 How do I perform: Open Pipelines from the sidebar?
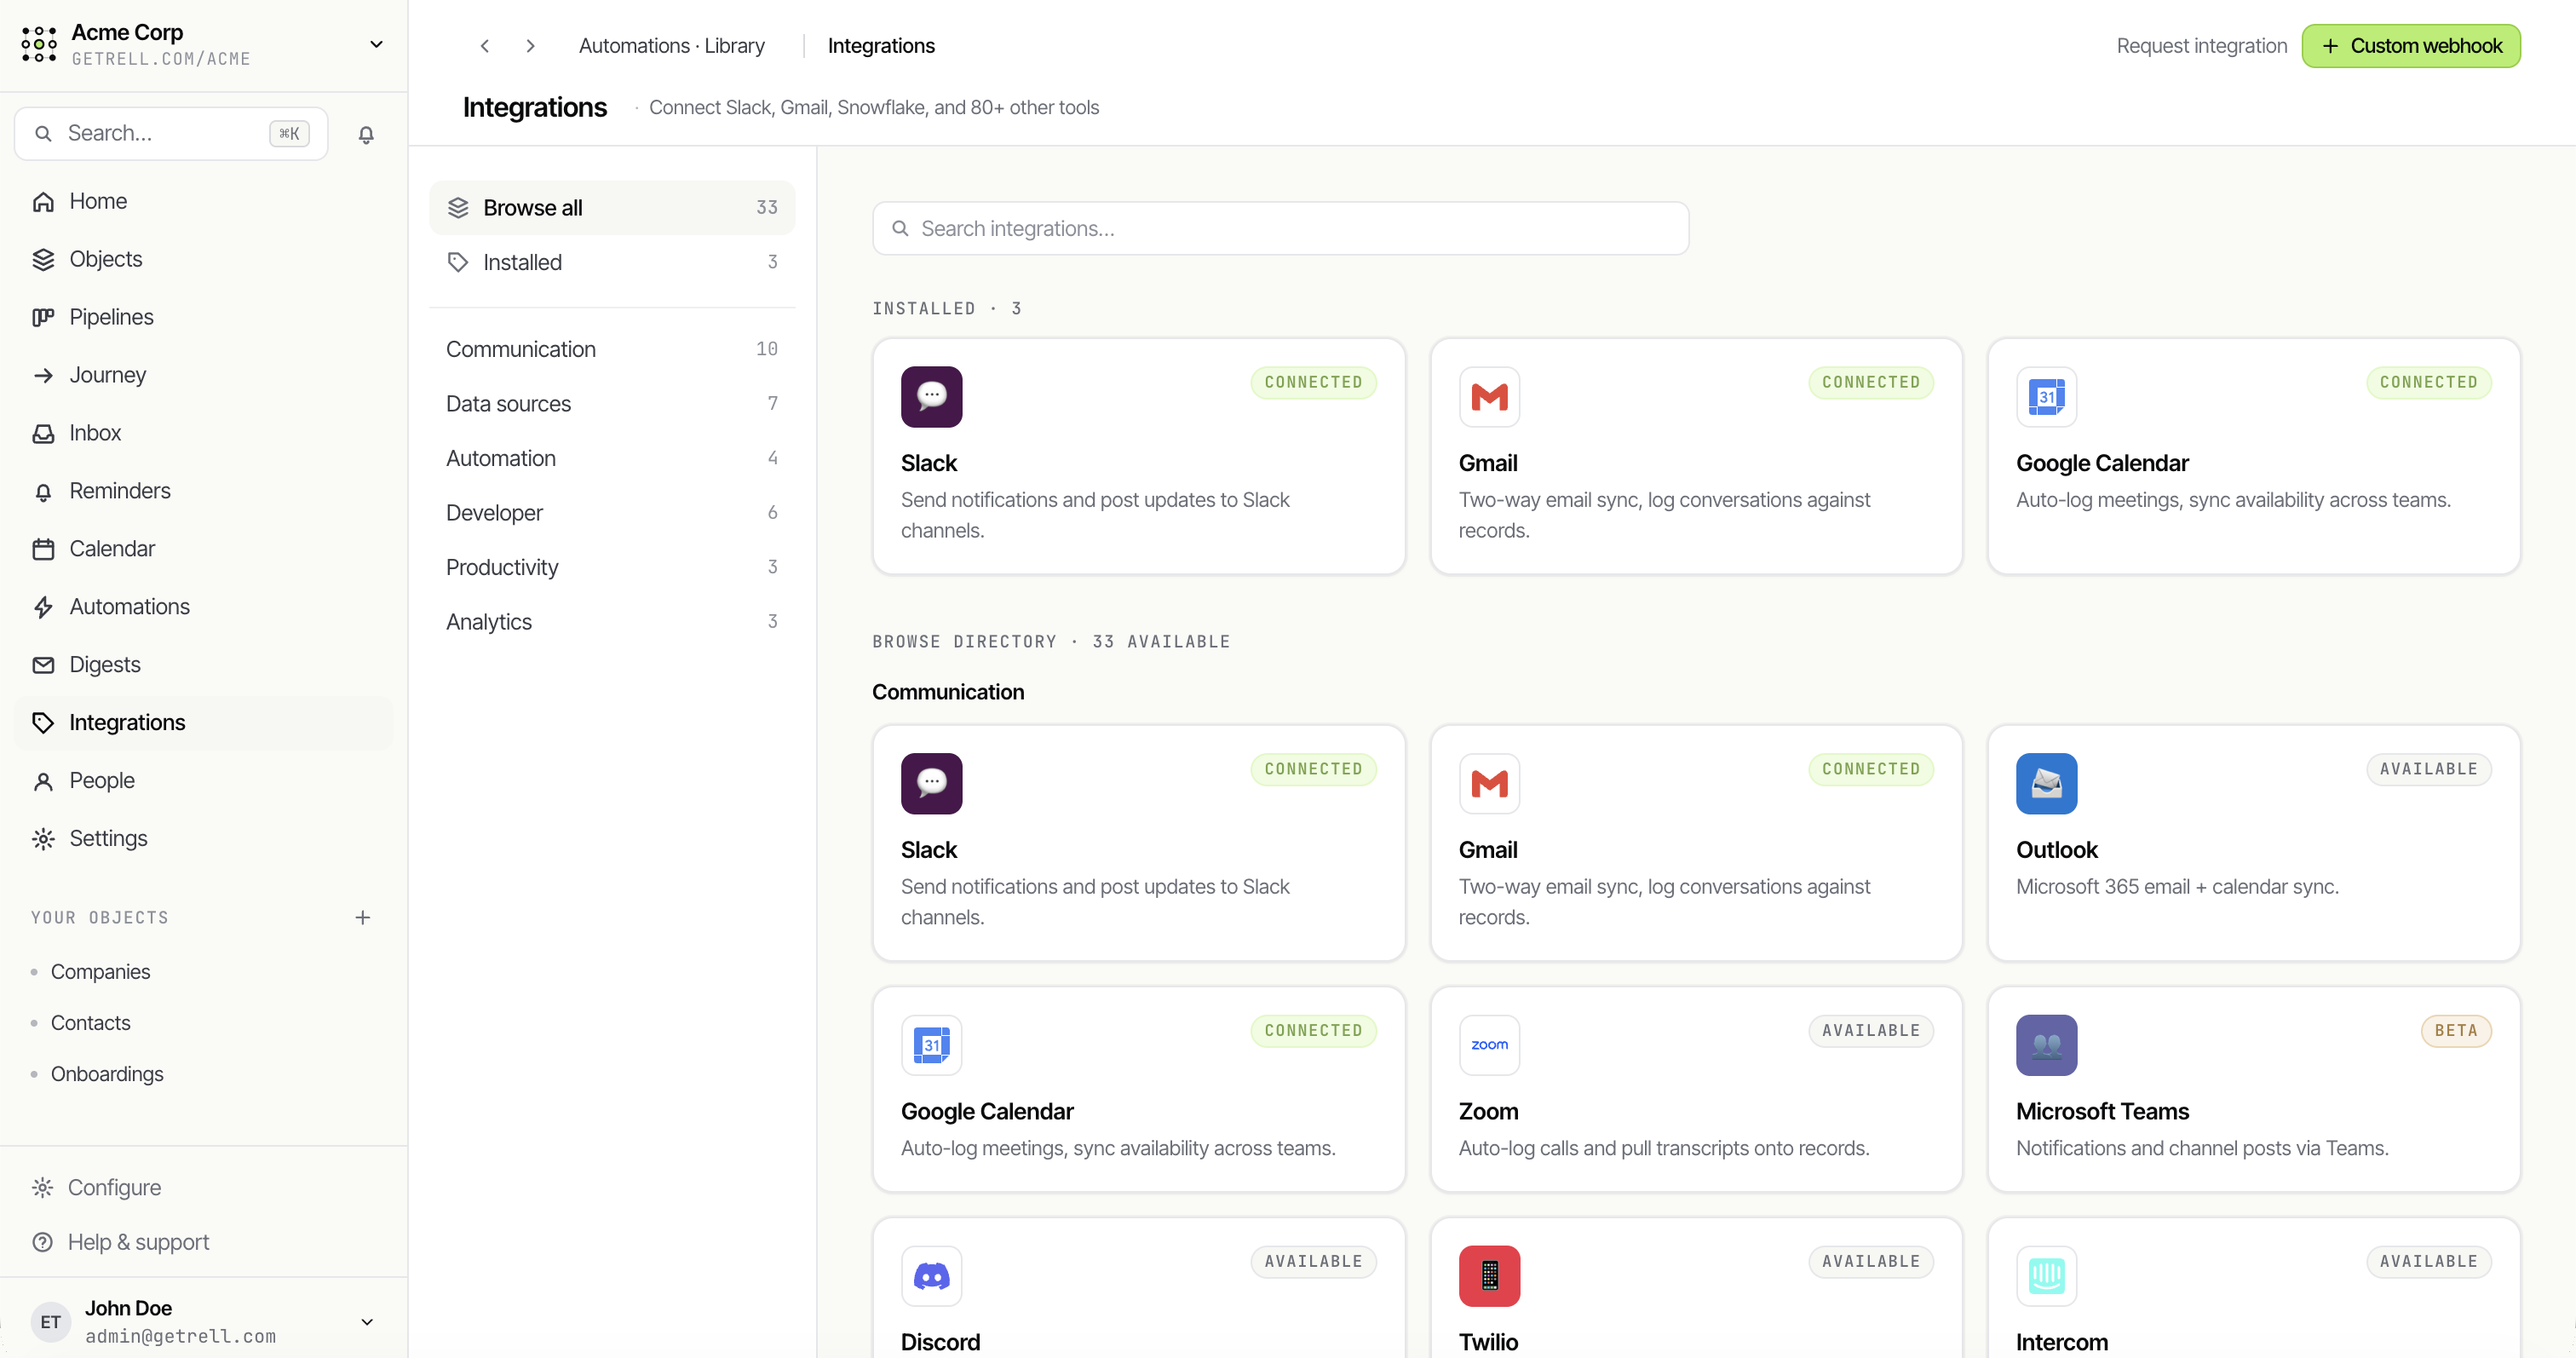coord(204,318)
